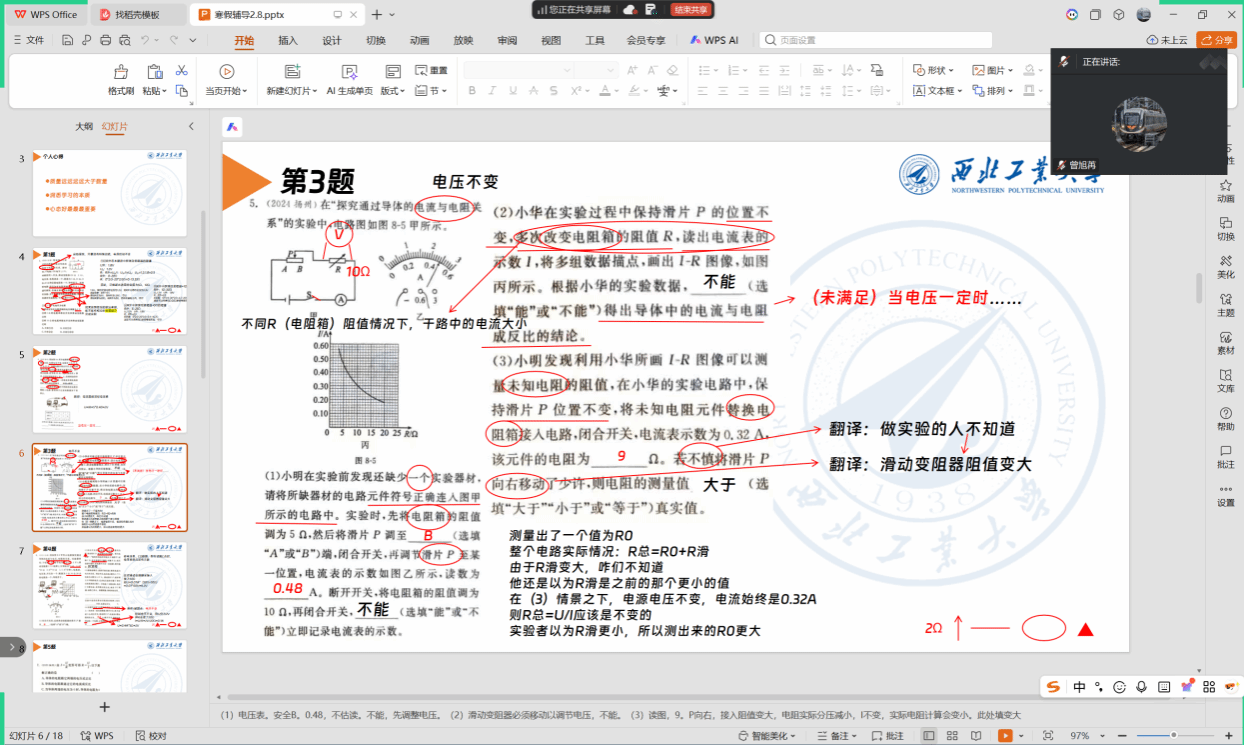
Task: Open the 素材 panel in right sidebar
Action: click(1225, 341)
